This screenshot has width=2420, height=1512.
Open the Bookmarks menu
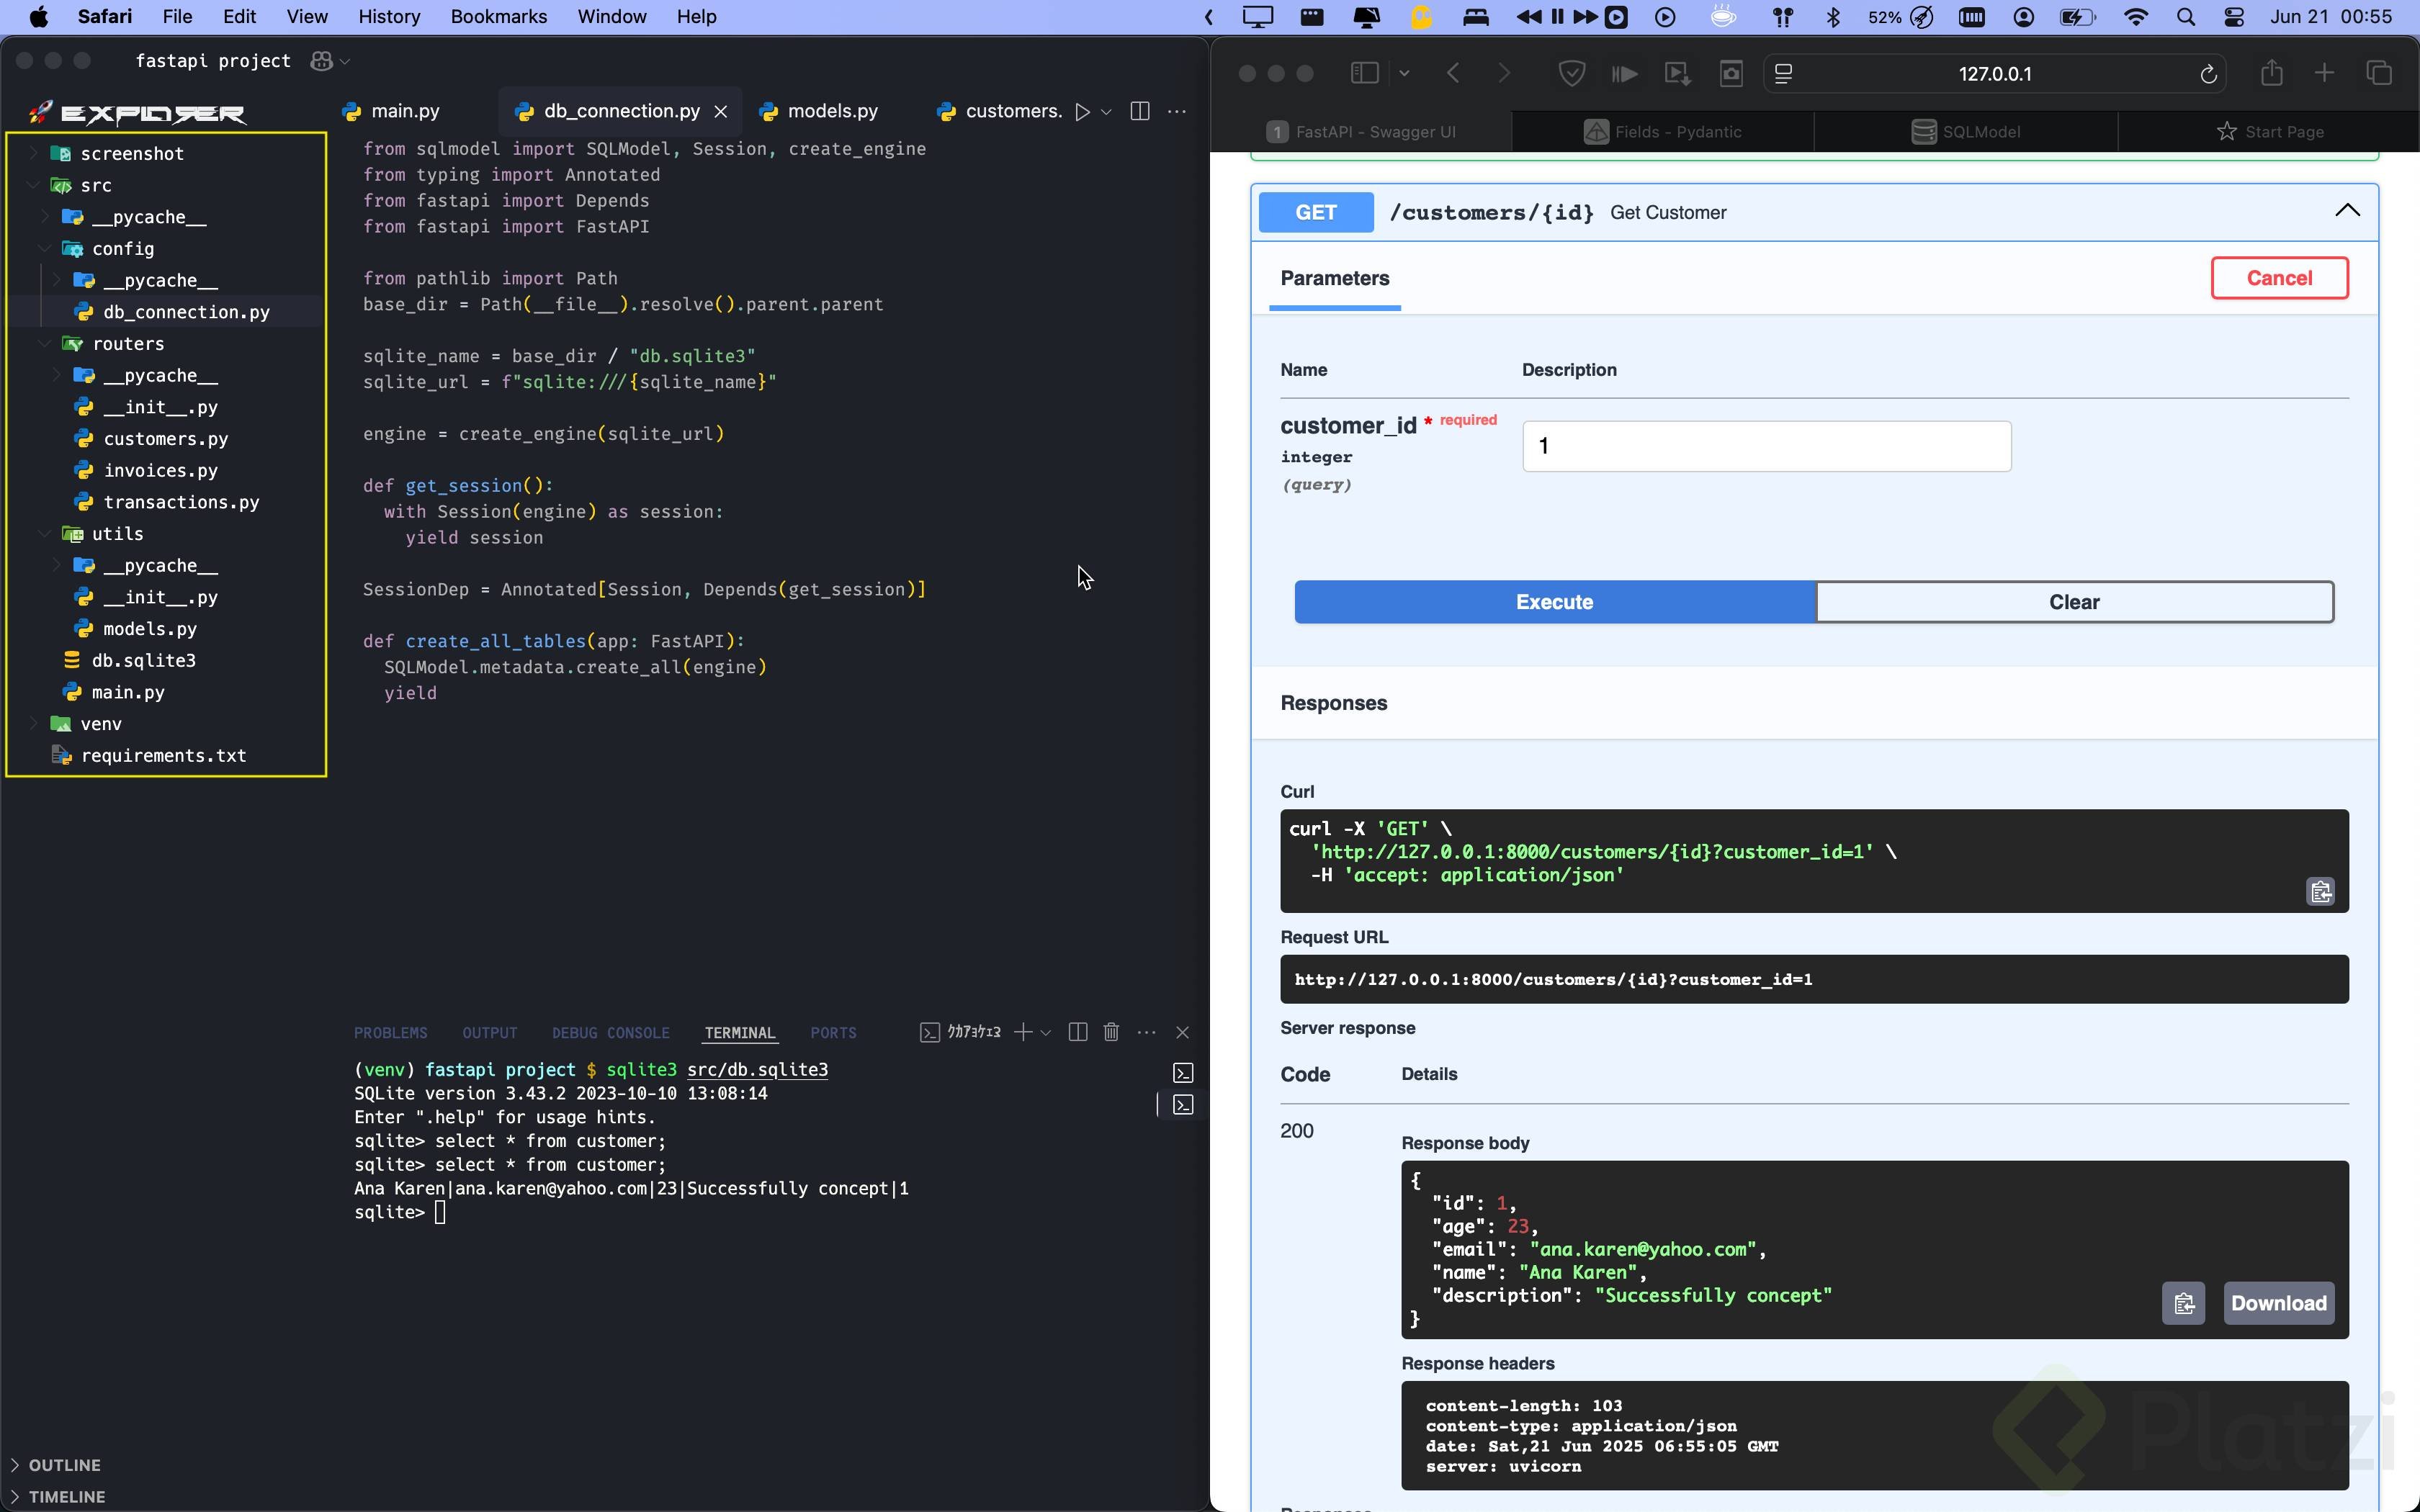[x=498, y=17]
